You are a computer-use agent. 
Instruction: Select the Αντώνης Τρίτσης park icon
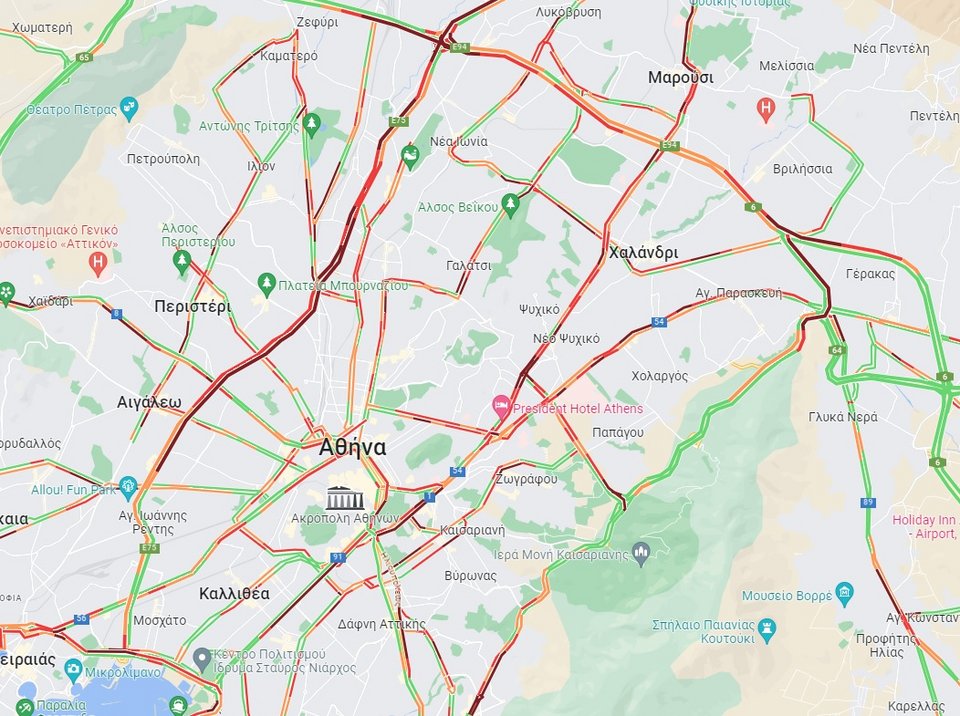click(312, 124)
